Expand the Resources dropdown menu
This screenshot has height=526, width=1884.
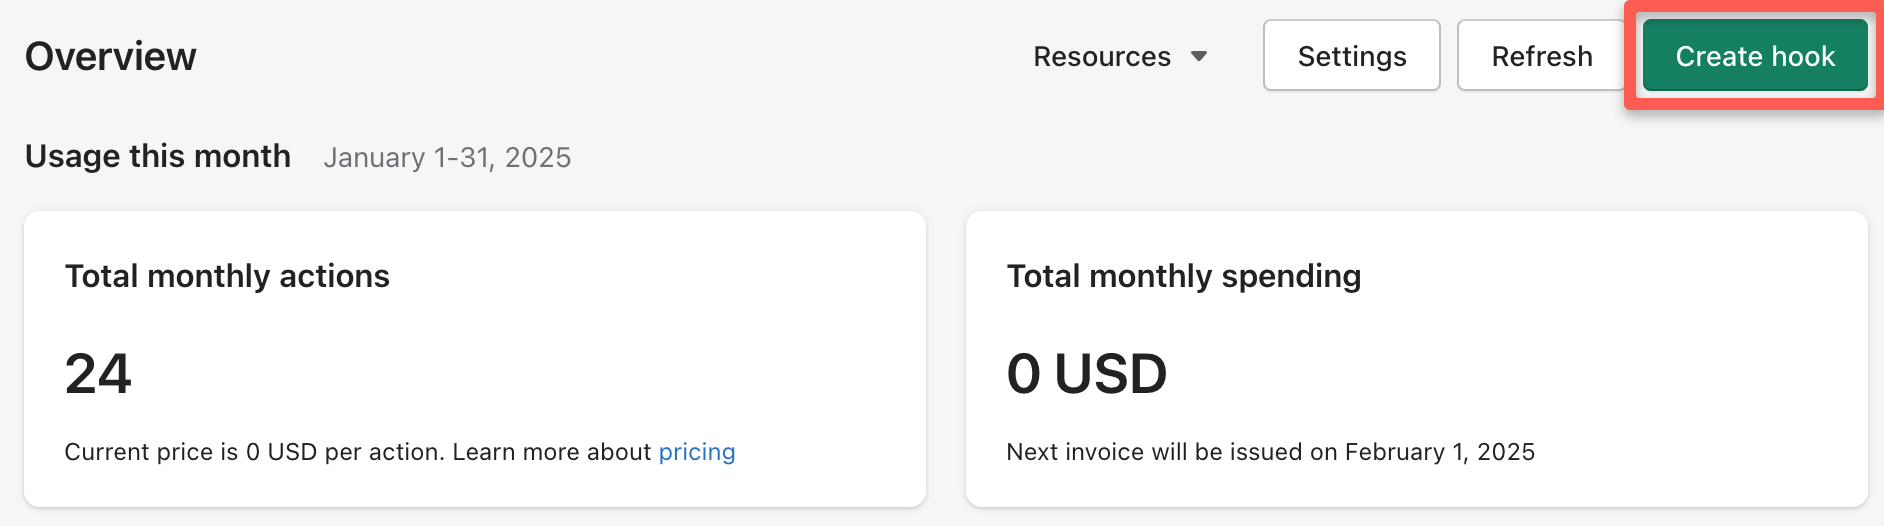coord(1120,57)
